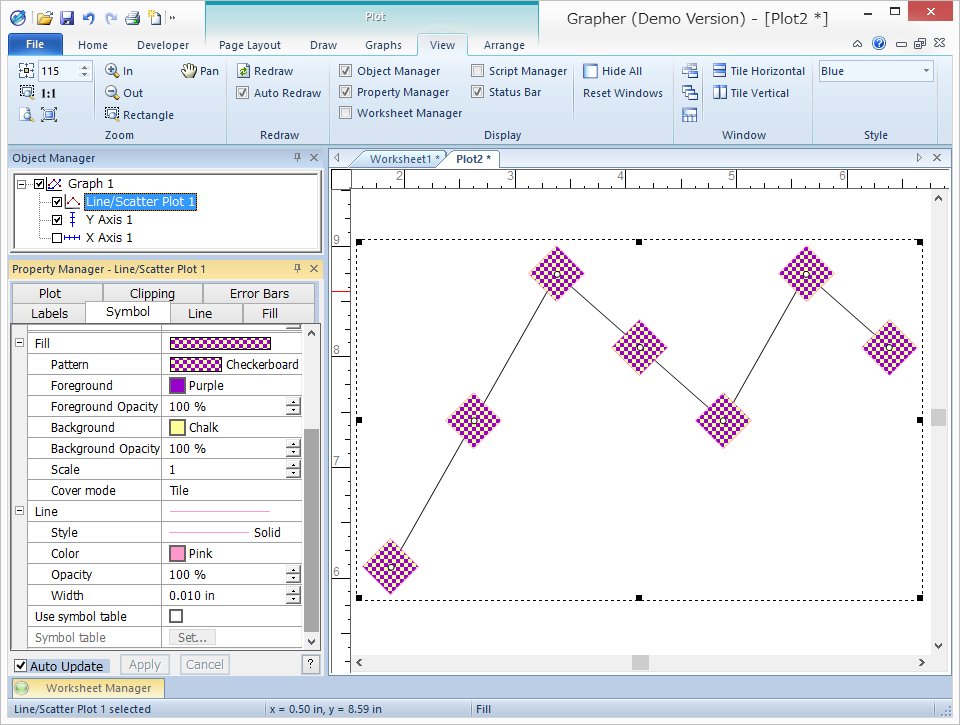Click the Zoom Out icon
960x725 pixels.
pyautogui.click(x=112, y=93)
